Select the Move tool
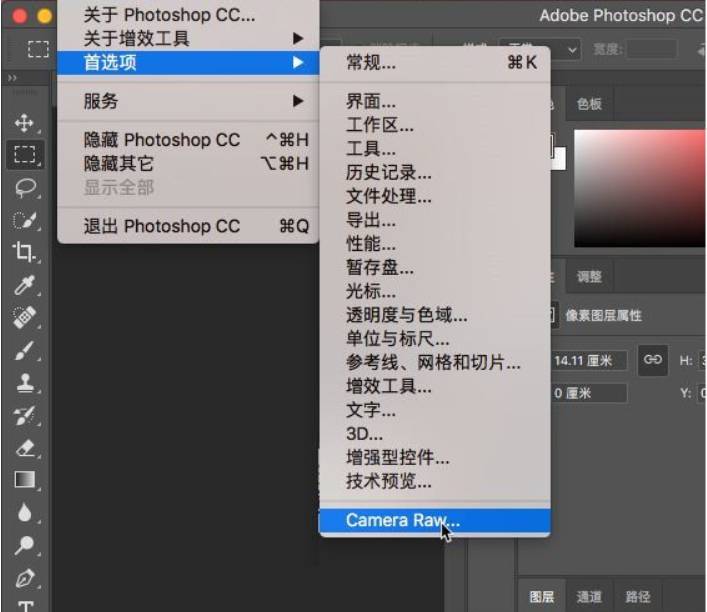Screen dimensions: 707x612 pos(24,123)
